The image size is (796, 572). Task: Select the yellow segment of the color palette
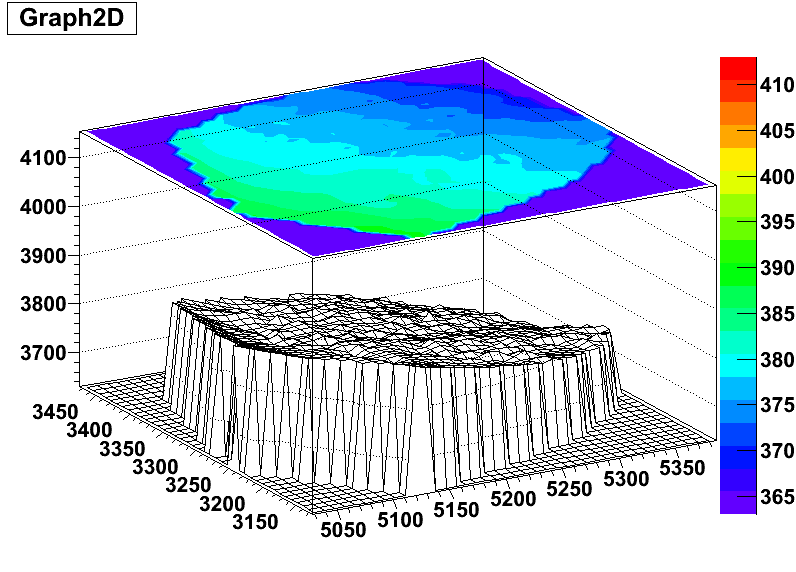coord(738,159)
